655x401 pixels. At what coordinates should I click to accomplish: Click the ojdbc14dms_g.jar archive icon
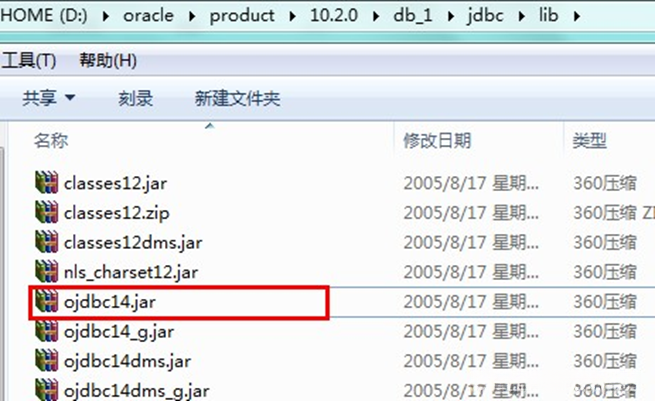[46, 390]
